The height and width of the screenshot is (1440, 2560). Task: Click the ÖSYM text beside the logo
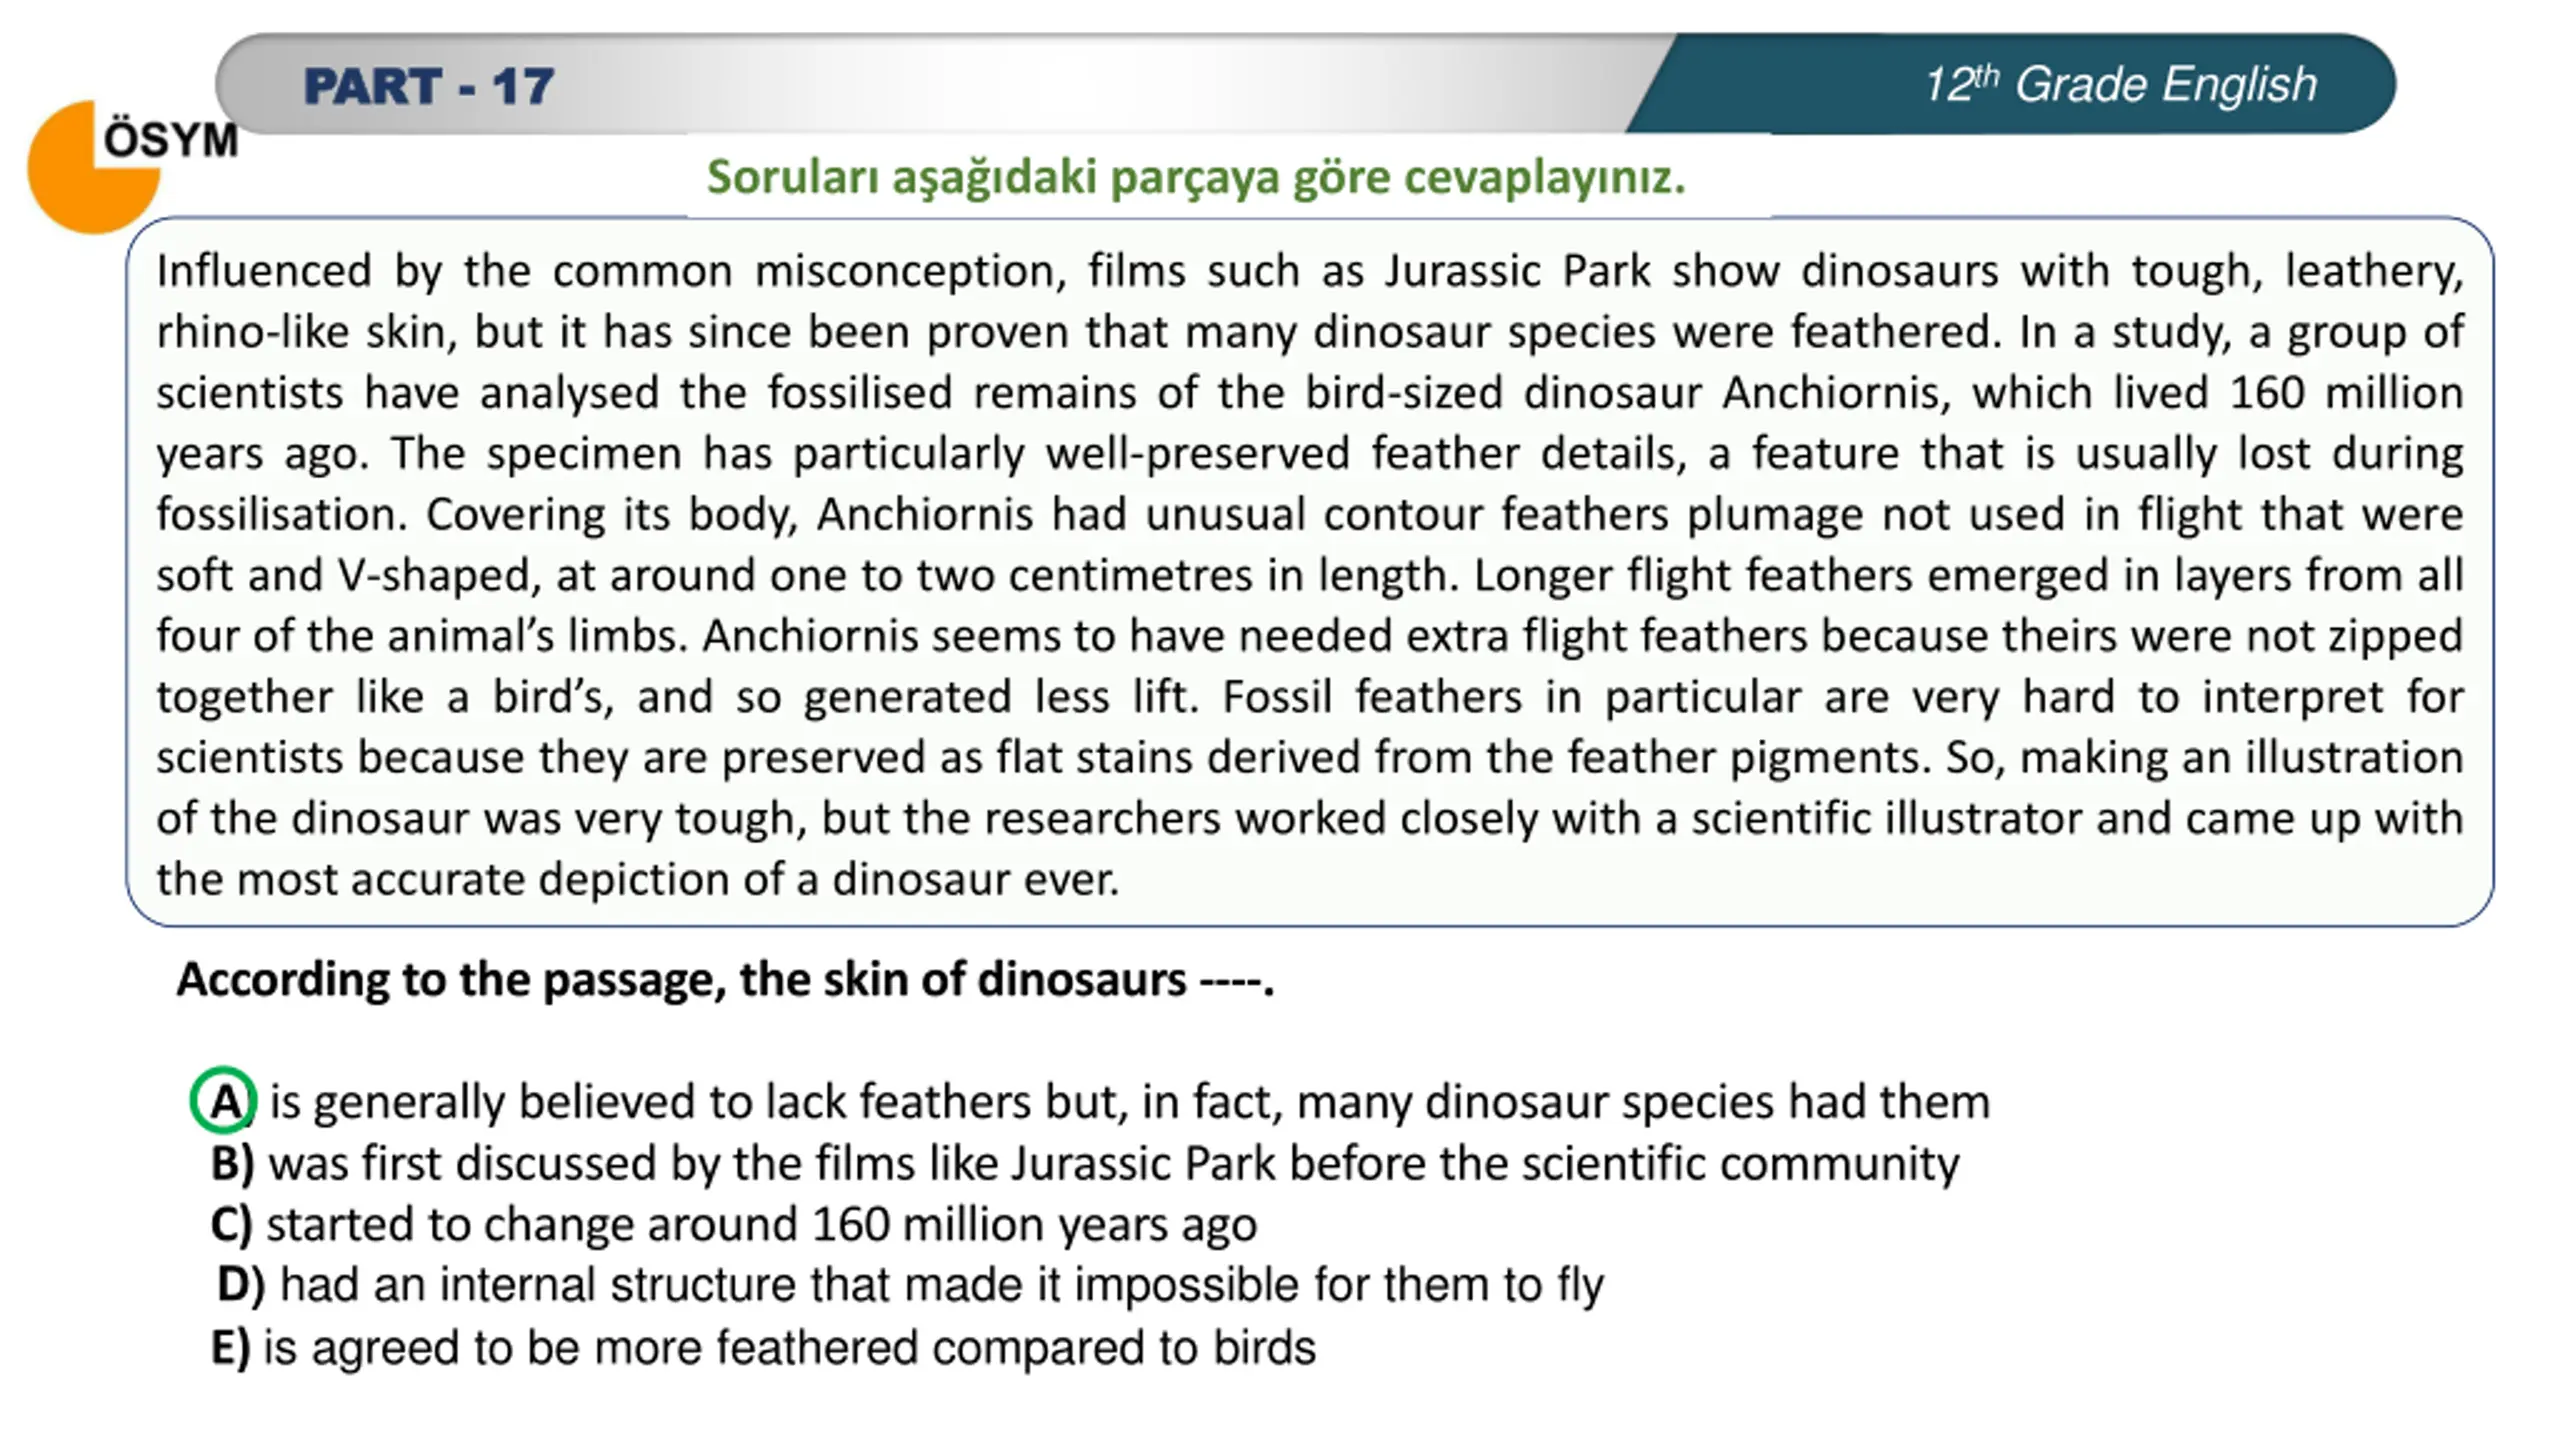[171, 140]
